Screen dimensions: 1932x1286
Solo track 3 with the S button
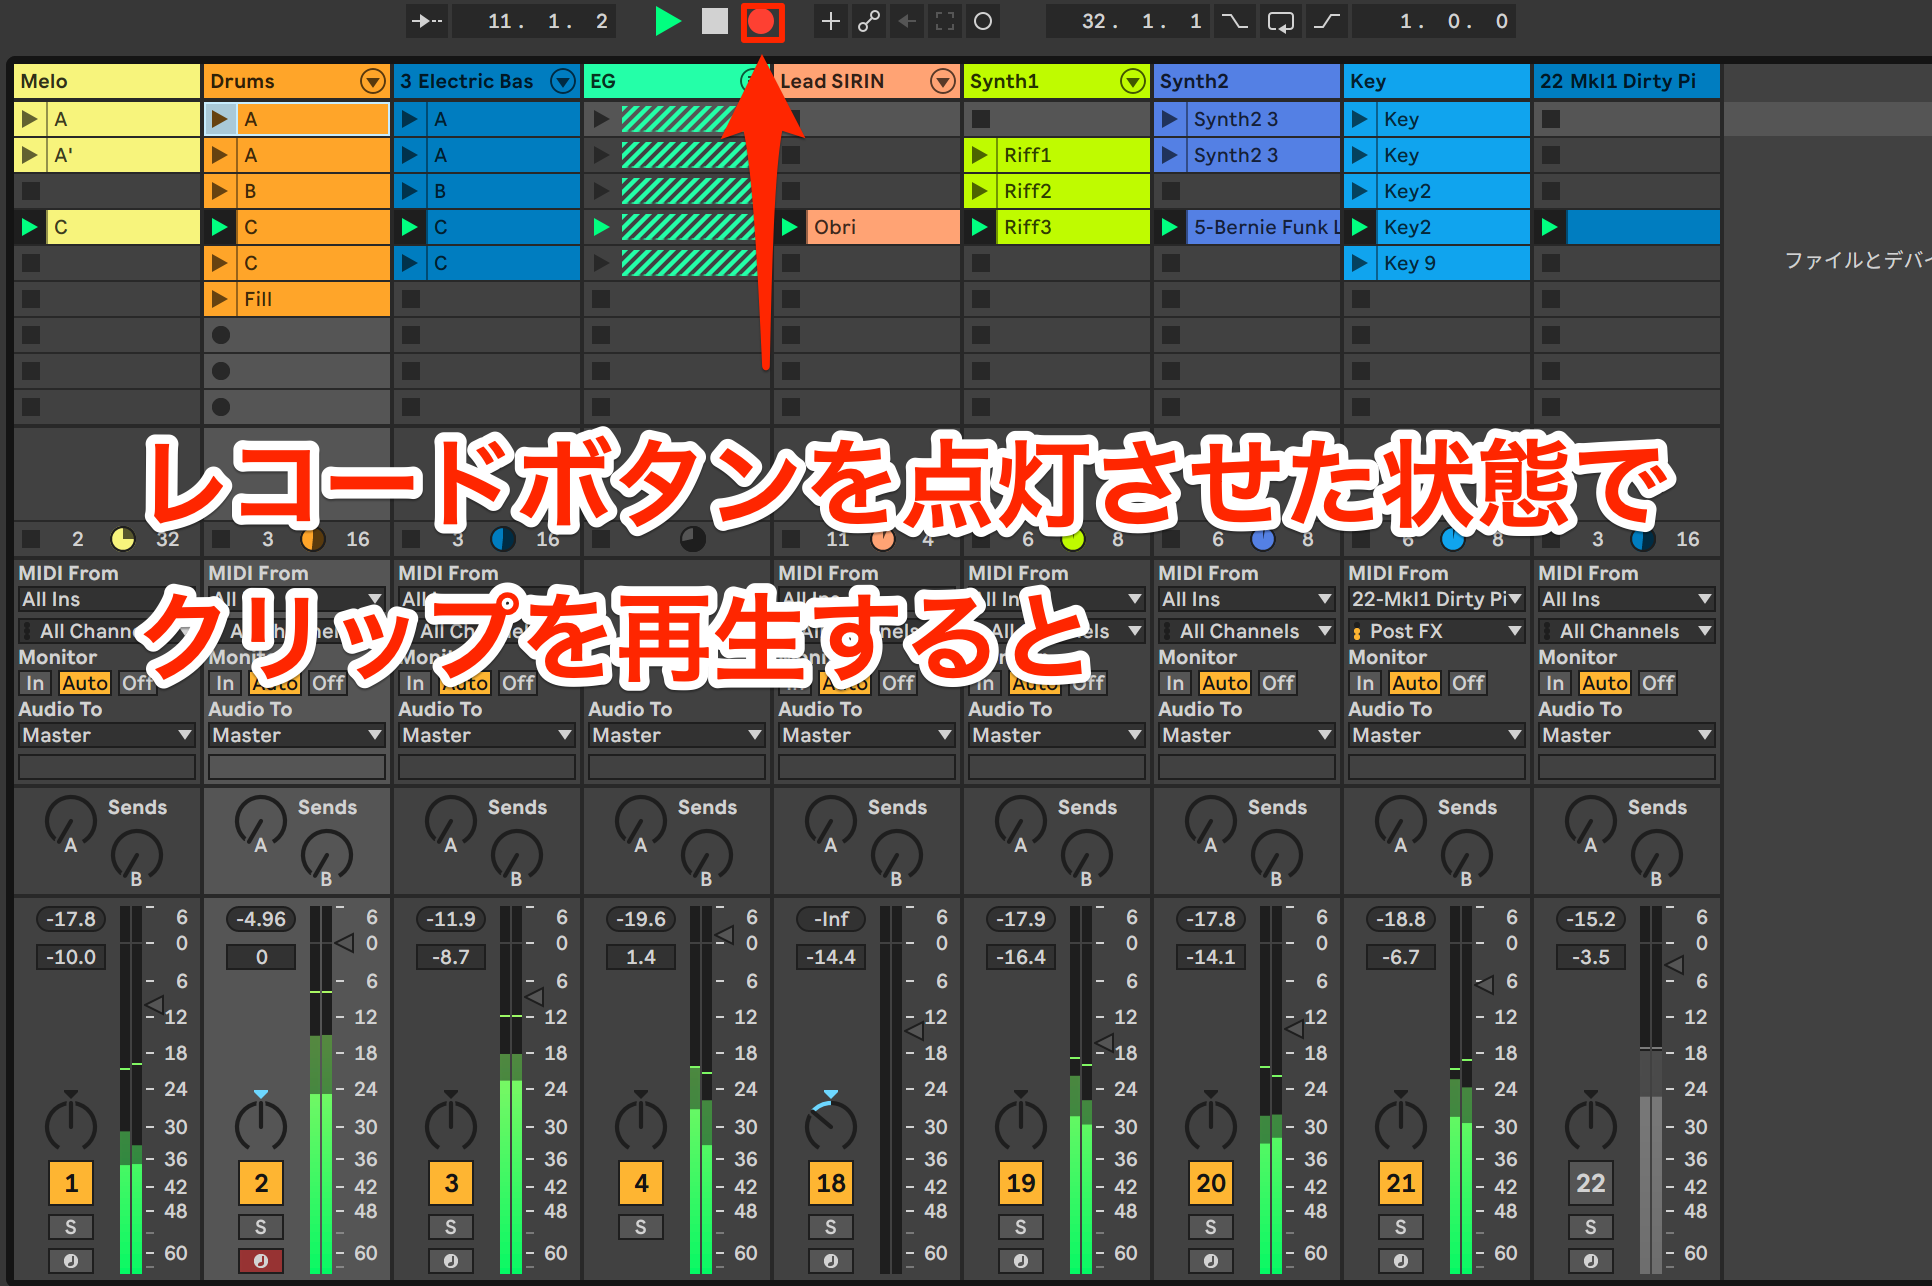click(451, 1227)
